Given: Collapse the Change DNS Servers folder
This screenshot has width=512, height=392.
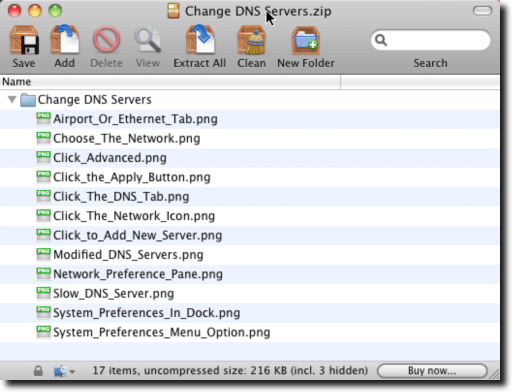Looking at the screenshot, I should coord(12,99).
